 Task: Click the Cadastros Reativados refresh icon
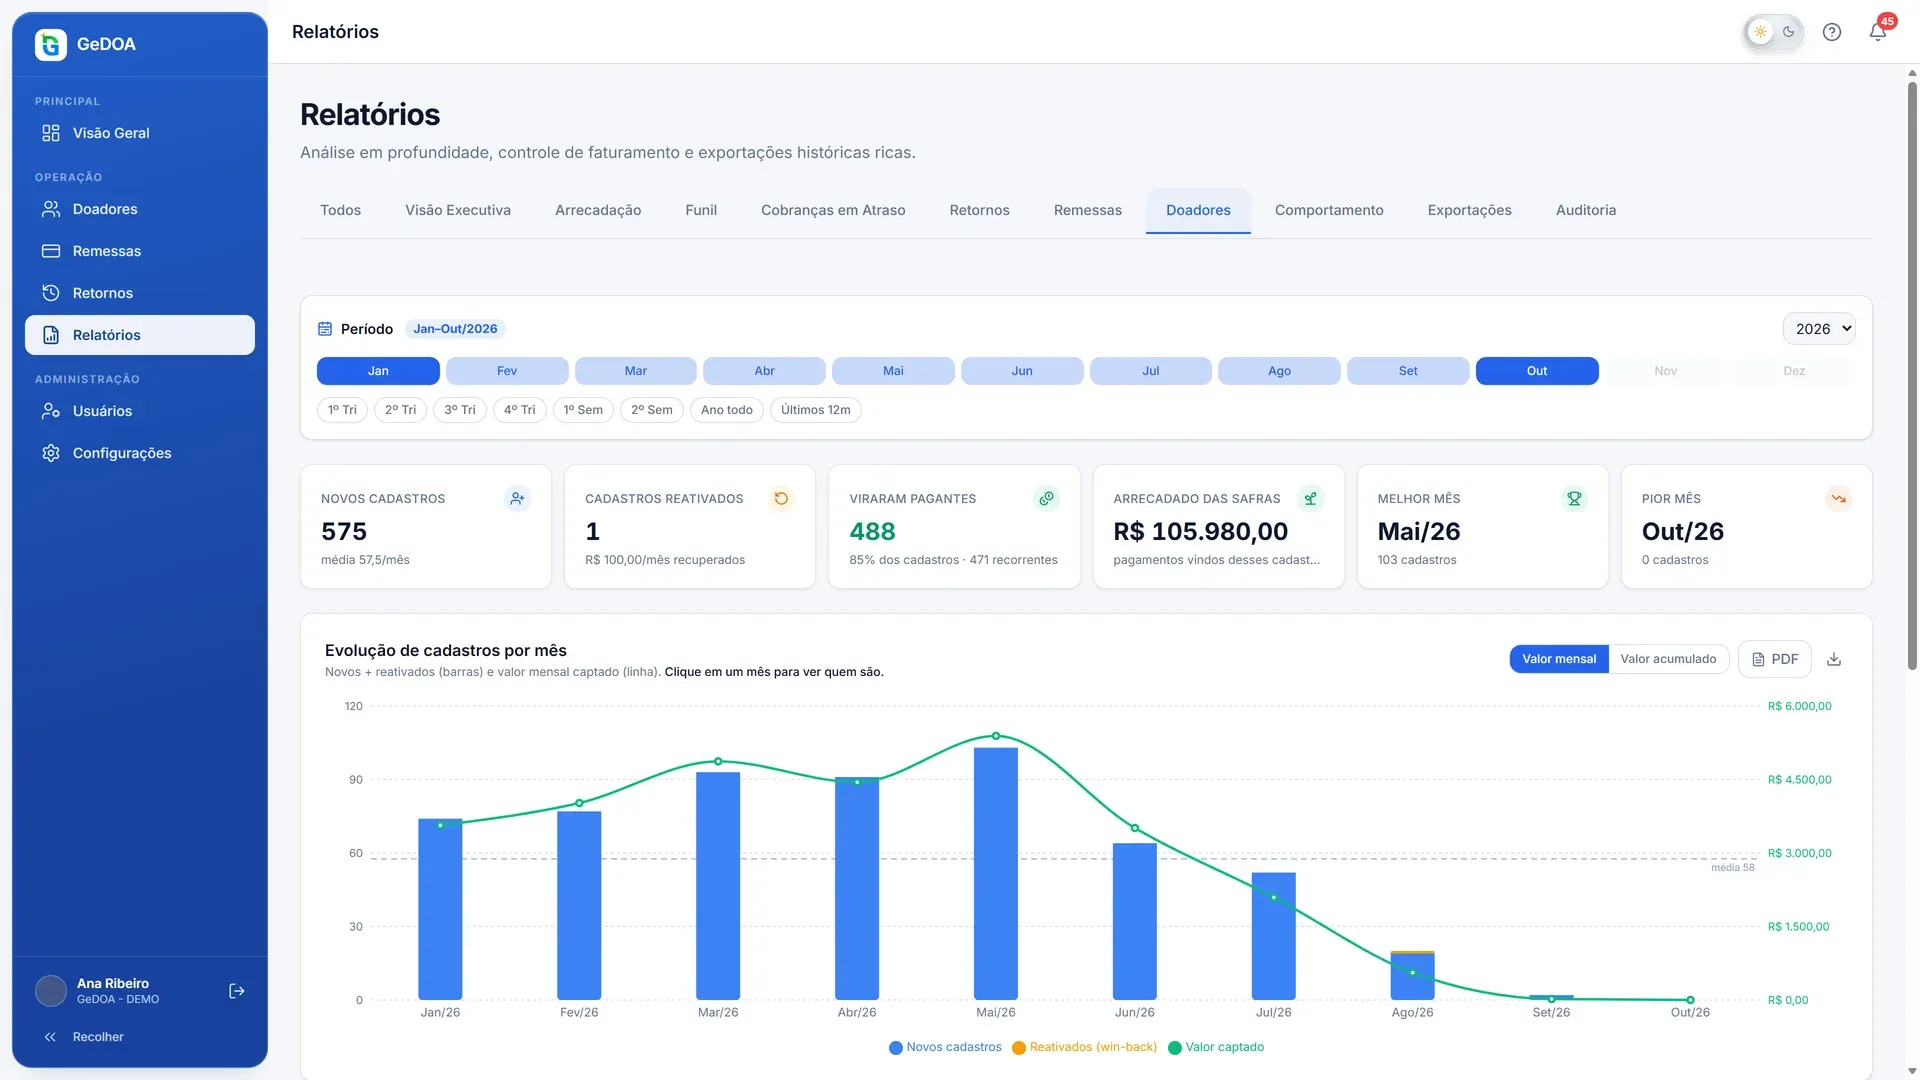pyautogui.click(x=781, y=498)
